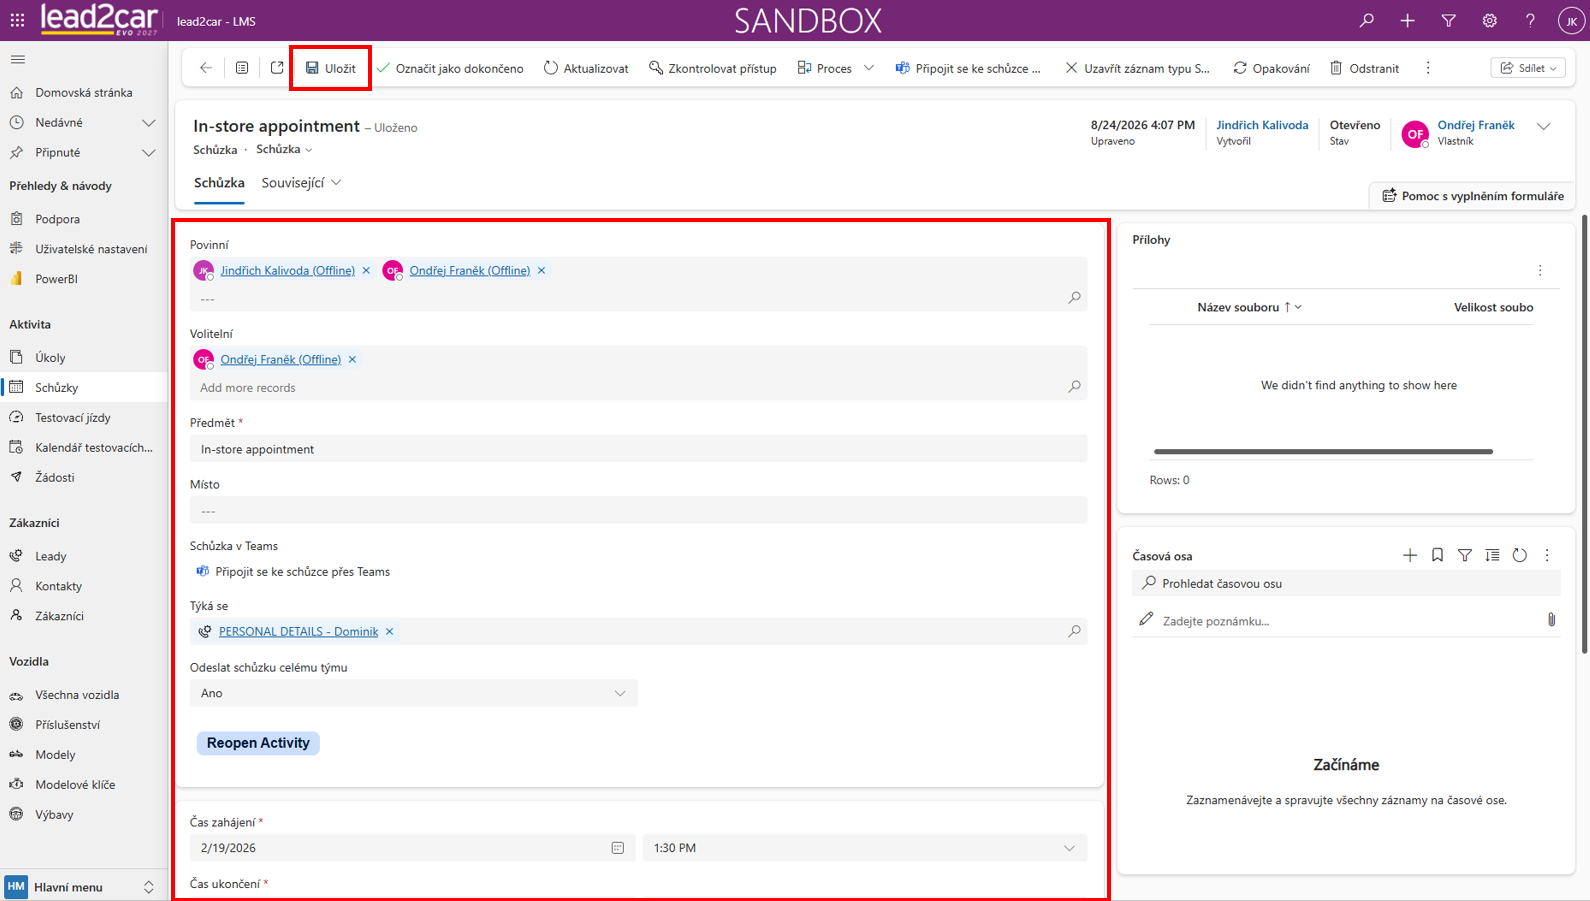Viewport: 1590px width, 901px height.
Task: Open the settings gear icon
Action: click(x=1489, y=20)
